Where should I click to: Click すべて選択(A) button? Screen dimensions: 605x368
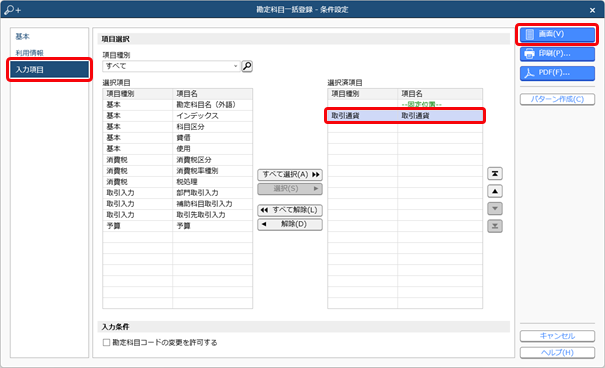coord(290,175)
